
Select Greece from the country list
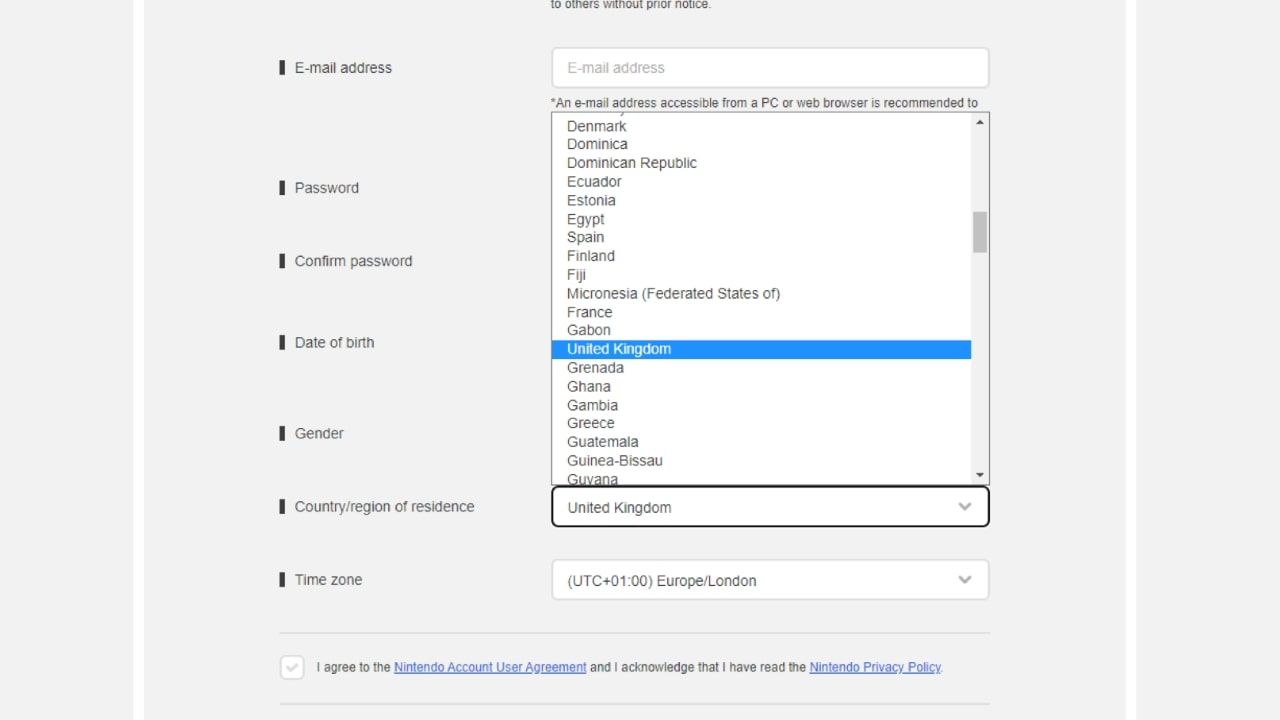coord(591,423)
